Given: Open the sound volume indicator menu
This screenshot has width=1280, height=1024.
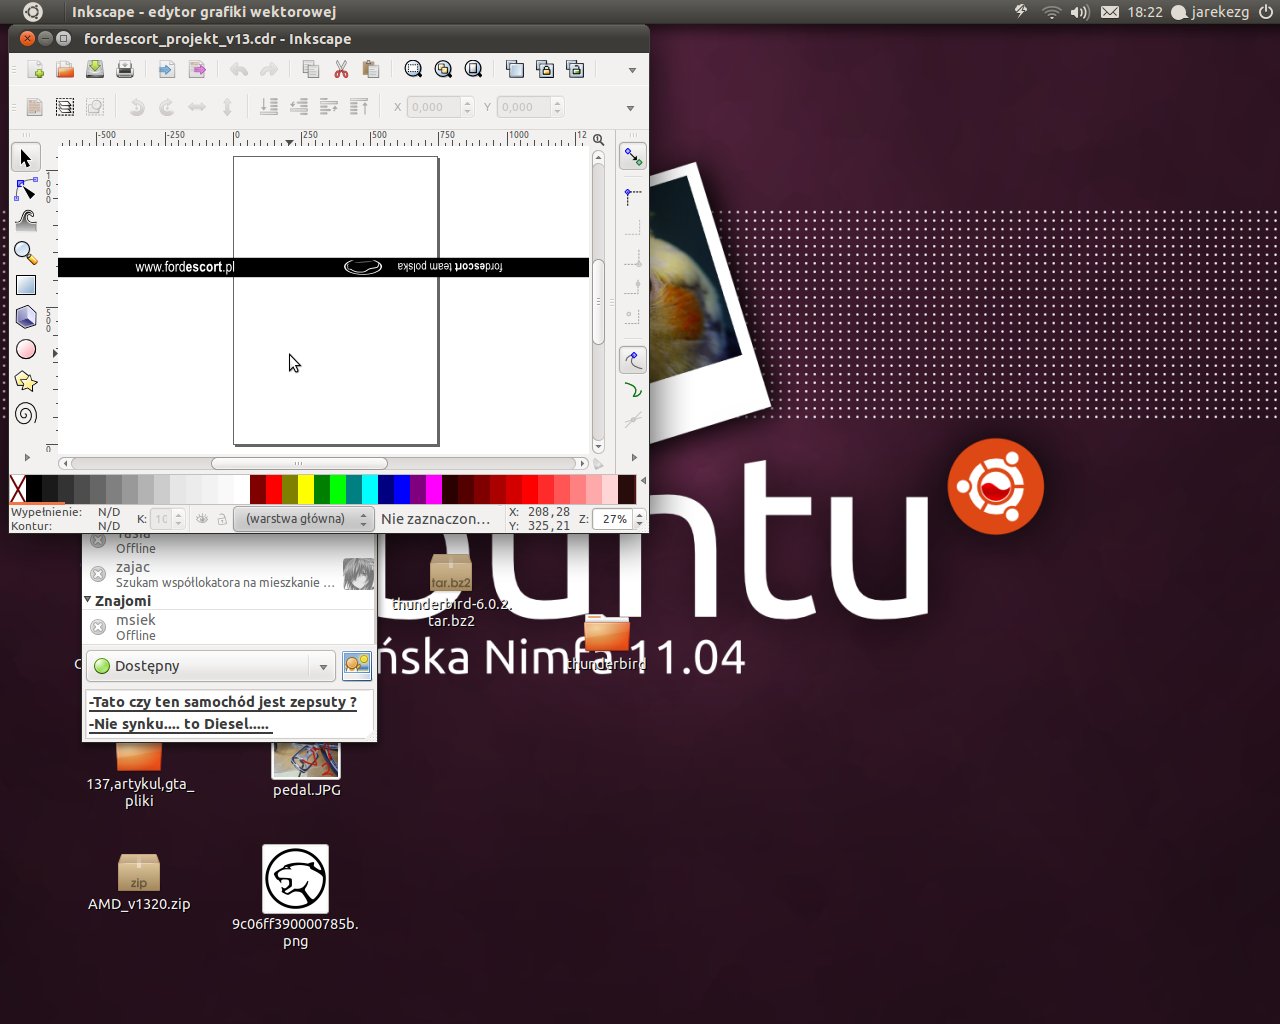Looking at the screenshot, I should 1079,12.
